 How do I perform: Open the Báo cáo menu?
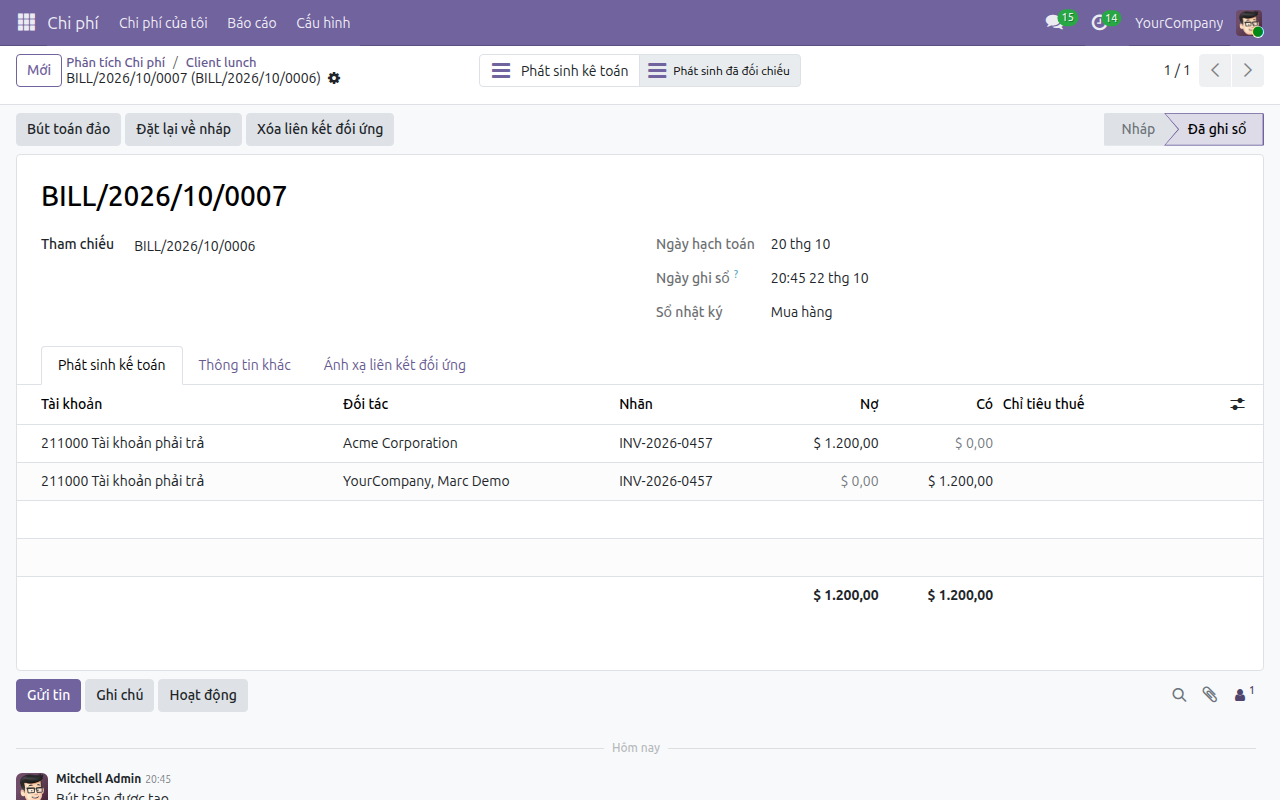tap(252, 22)
